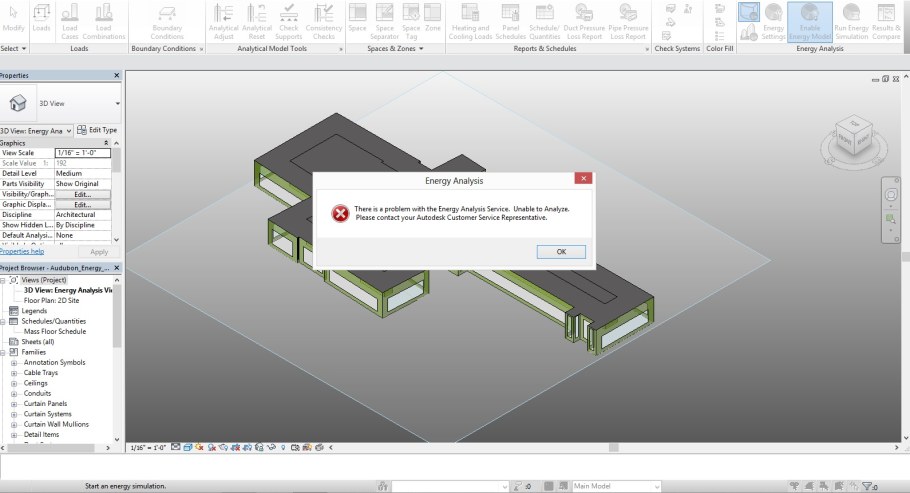Image resolution: width=910 pixels, height=493 pixels.
Task: Collapse the Graphics properties section
Action: tap(106, 143)
